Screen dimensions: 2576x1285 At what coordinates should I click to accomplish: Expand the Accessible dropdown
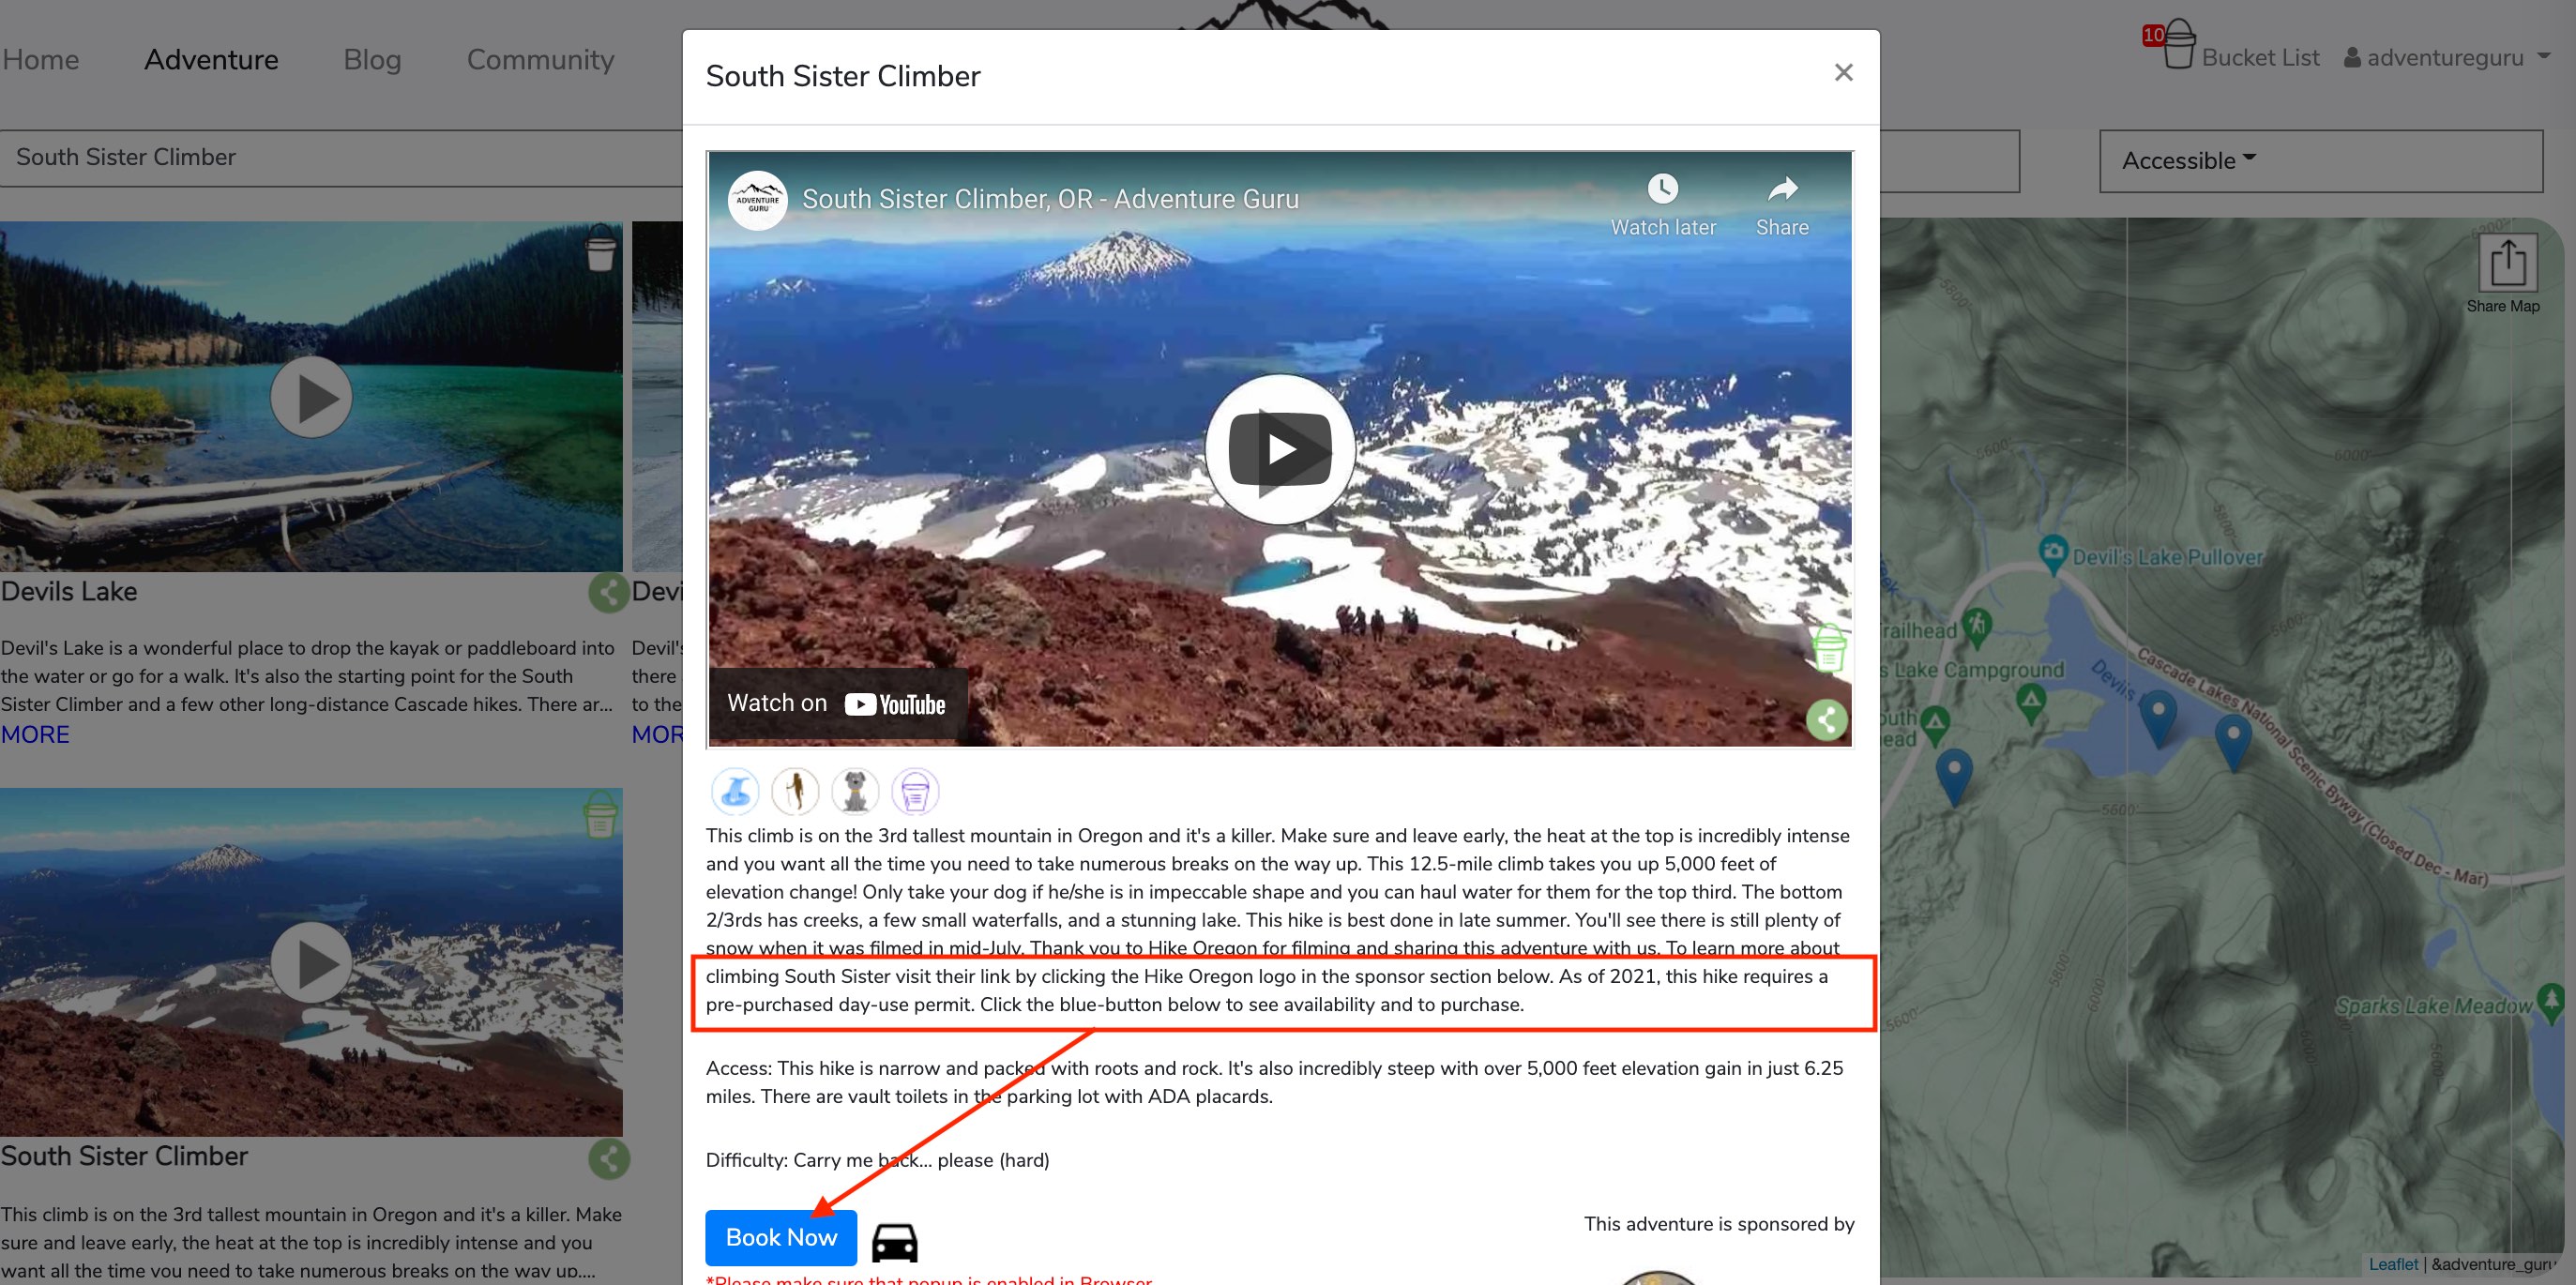click(2320, 160)
